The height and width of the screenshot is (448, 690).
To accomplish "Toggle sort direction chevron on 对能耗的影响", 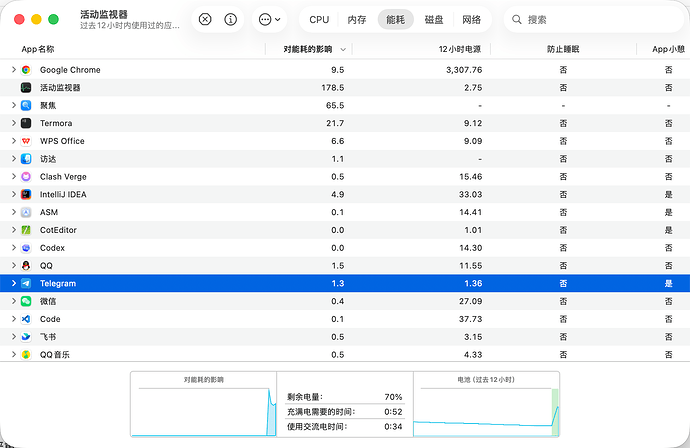I will 343,50.
